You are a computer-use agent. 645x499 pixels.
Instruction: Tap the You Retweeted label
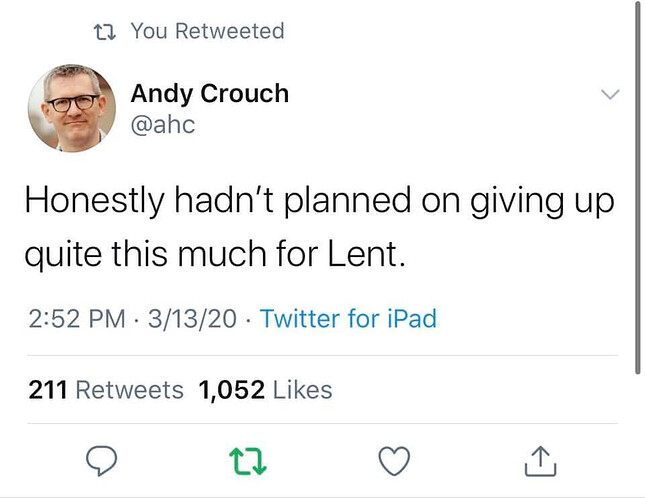pyautogui.click(x=208, y=31)
